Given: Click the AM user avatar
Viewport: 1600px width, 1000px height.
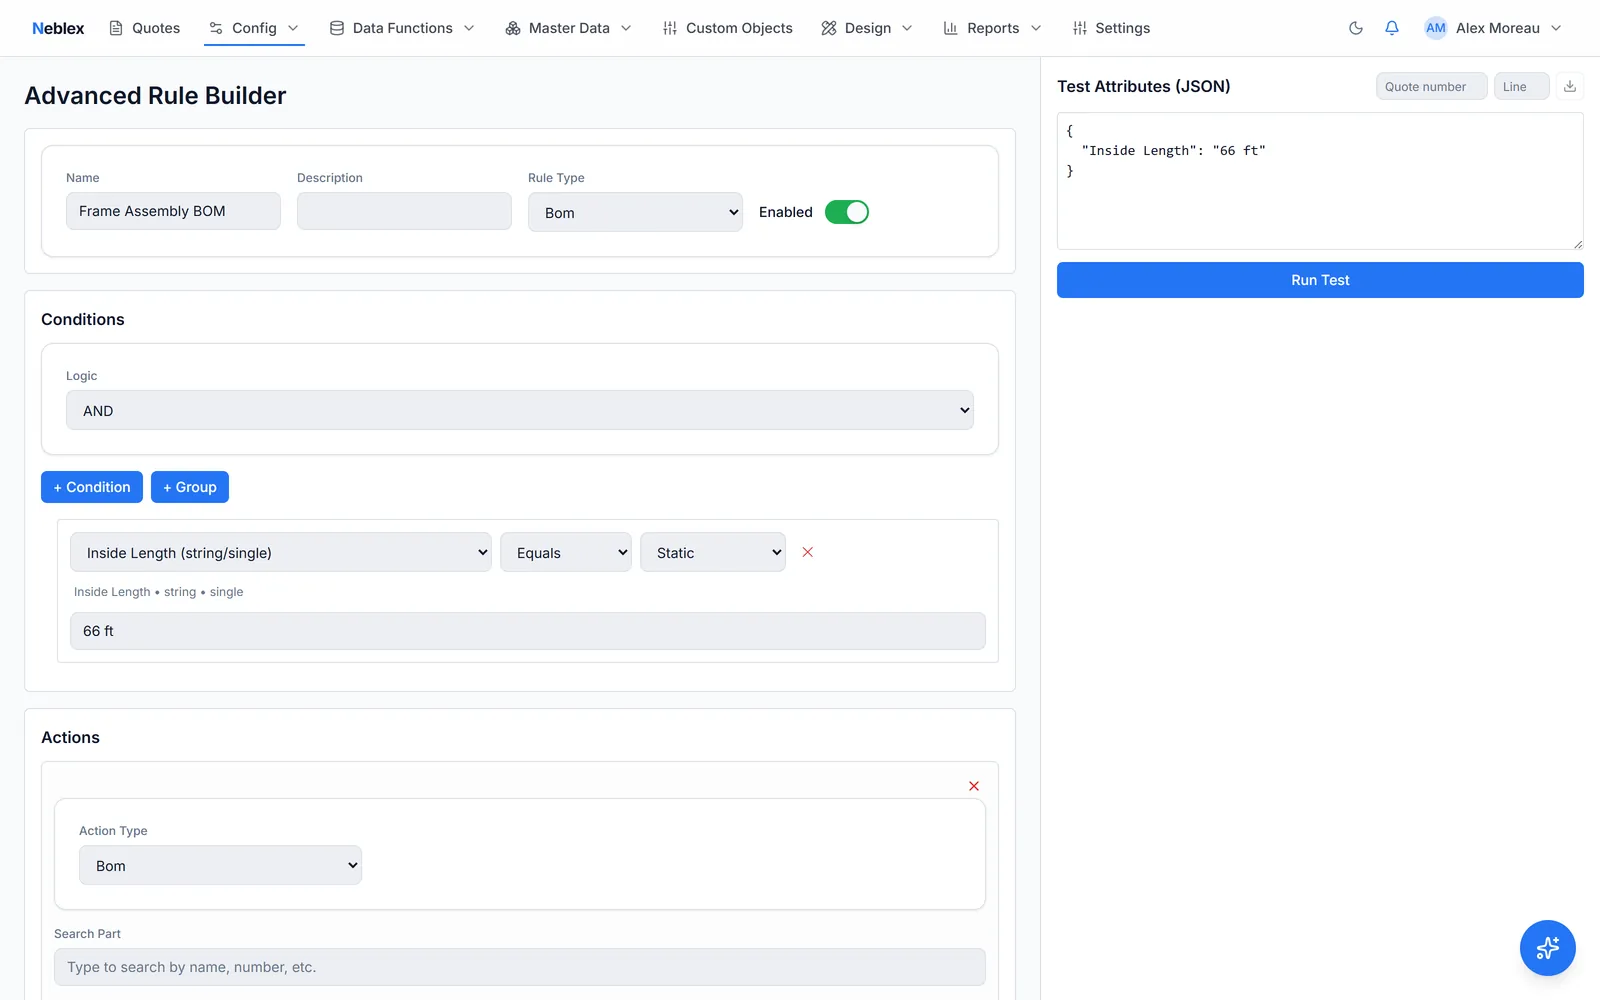Looking at the screenshot, I should [1436, 28].
